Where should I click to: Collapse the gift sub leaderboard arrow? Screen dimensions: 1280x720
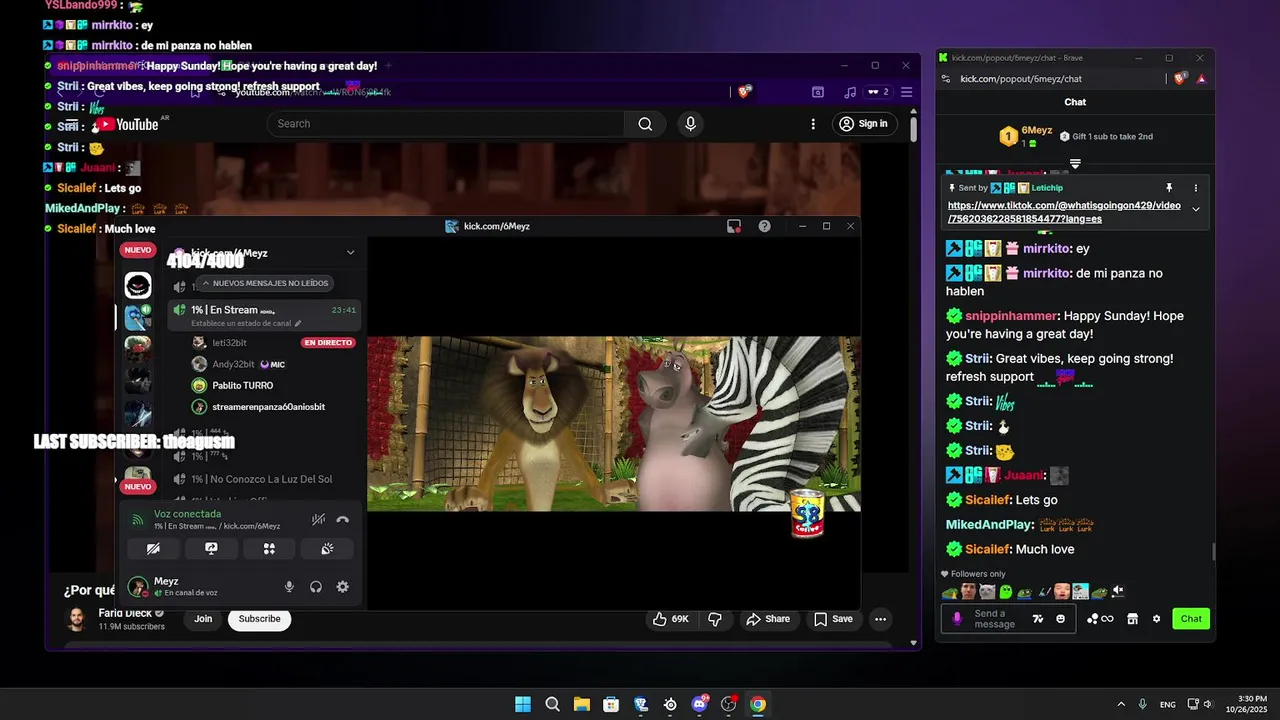pyautogui.click(x=1075, y=163)
